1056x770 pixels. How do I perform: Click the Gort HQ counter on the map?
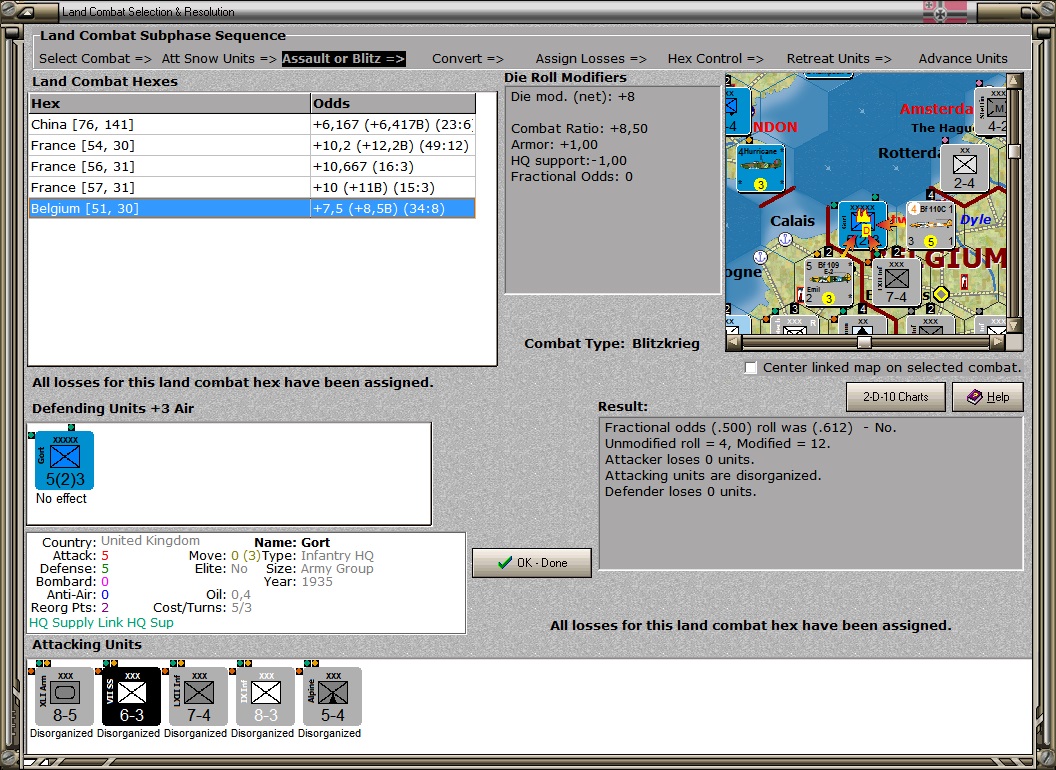(x=863, y=226)
